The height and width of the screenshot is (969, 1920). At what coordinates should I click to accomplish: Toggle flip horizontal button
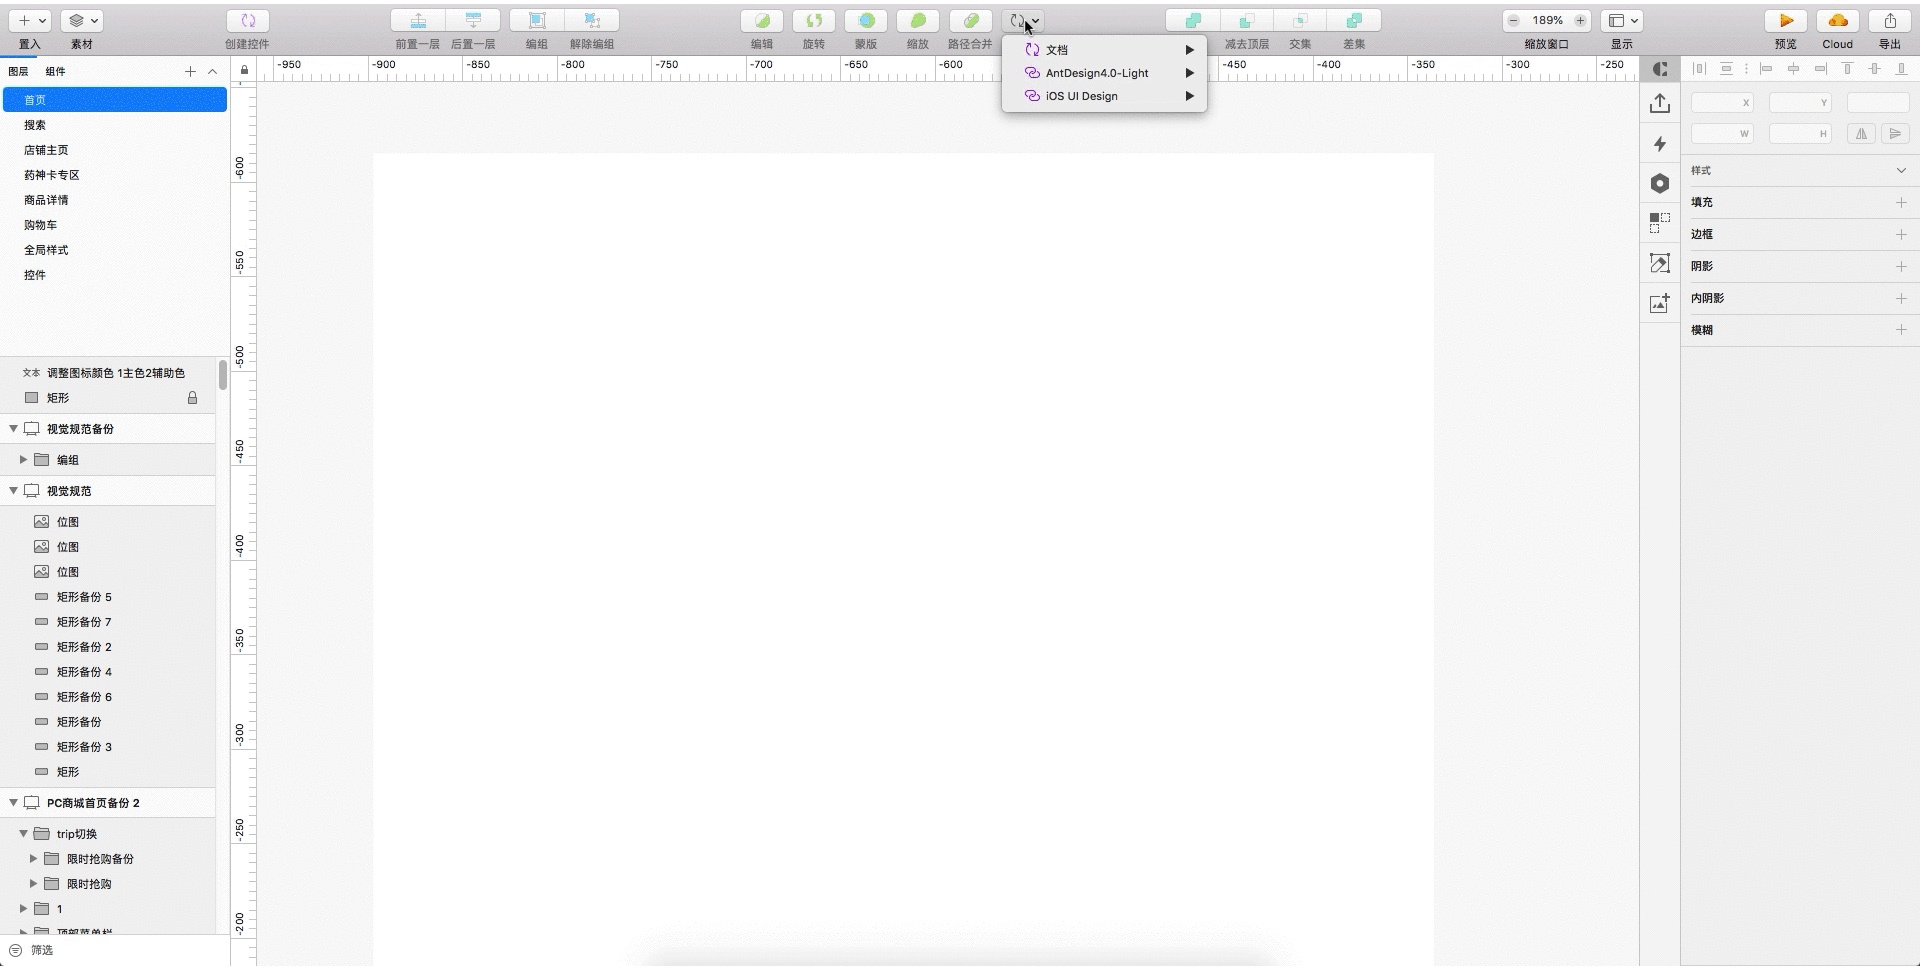click(x=1861, y=133)
